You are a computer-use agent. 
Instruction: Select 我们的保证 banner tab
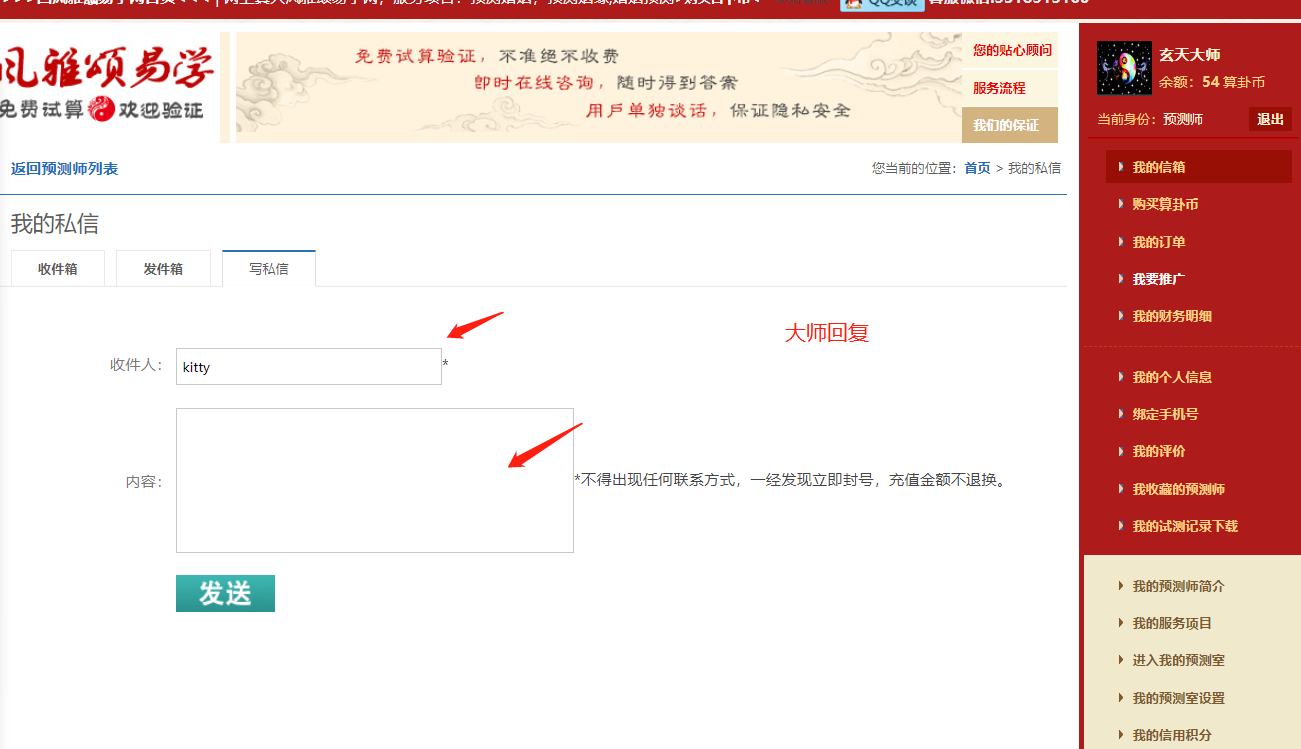click(x=1006, y=125)
